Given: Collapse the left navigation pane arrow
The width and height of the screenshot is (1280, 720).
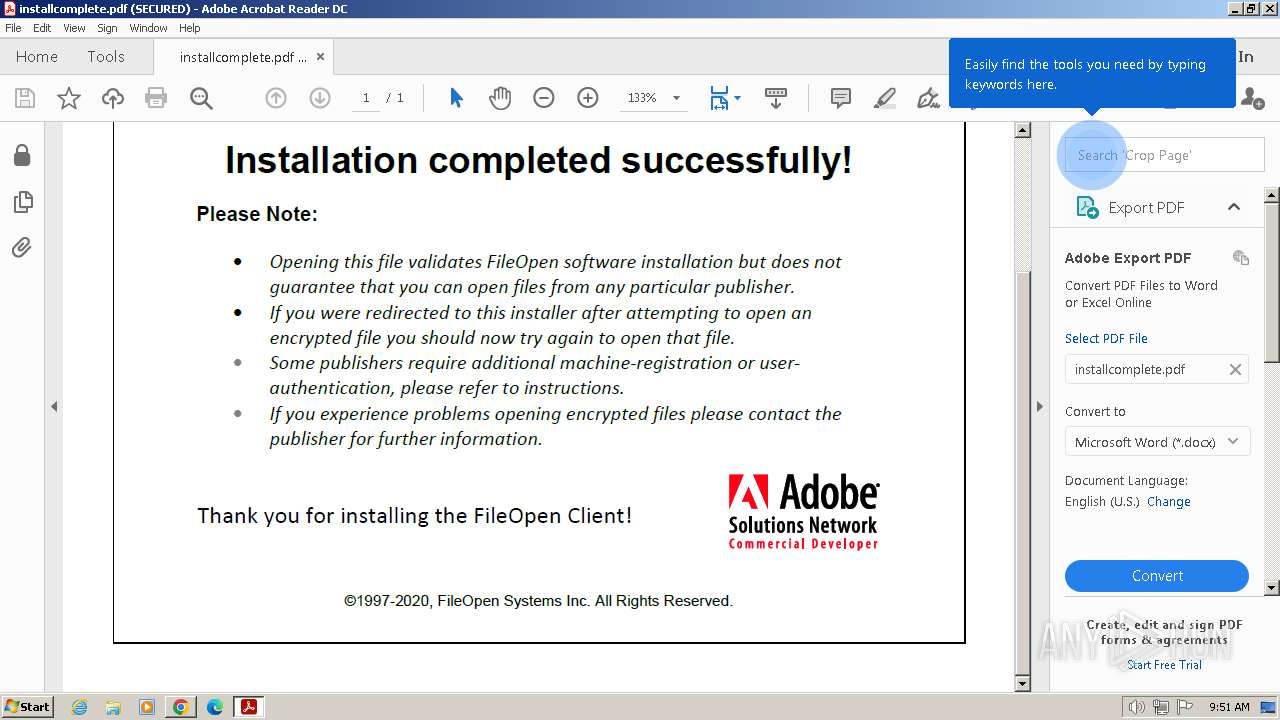Looking at the screenshot, I should (54, 407).
